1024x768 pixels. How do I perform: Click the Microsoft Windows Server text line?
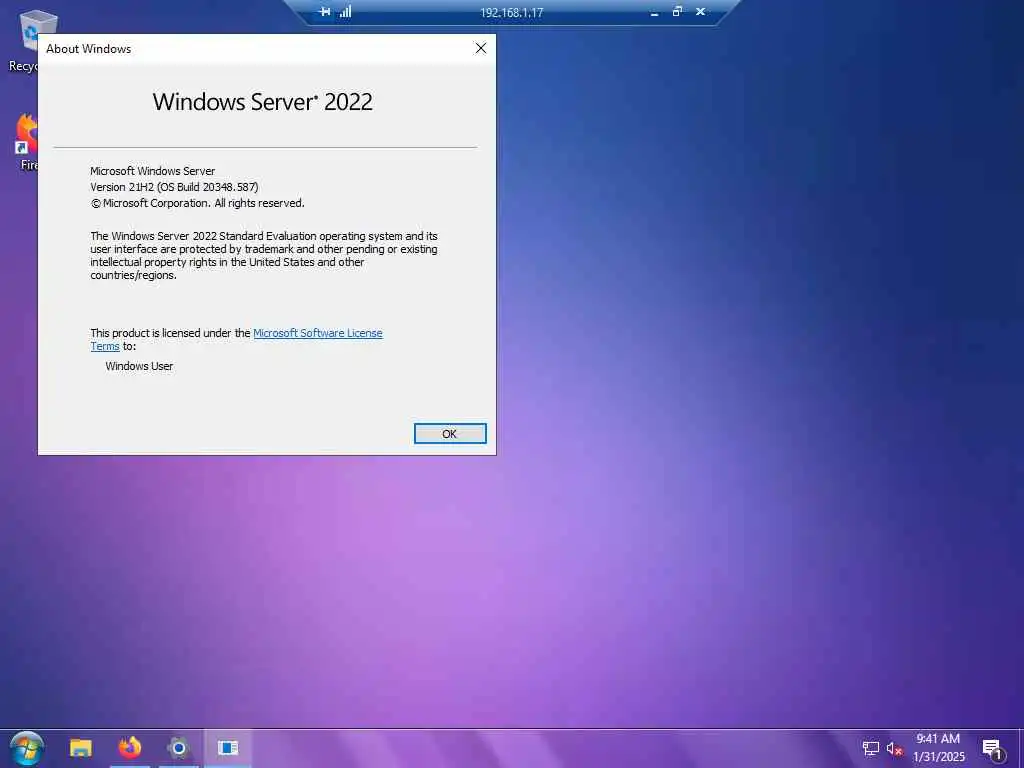pos(152,171)
